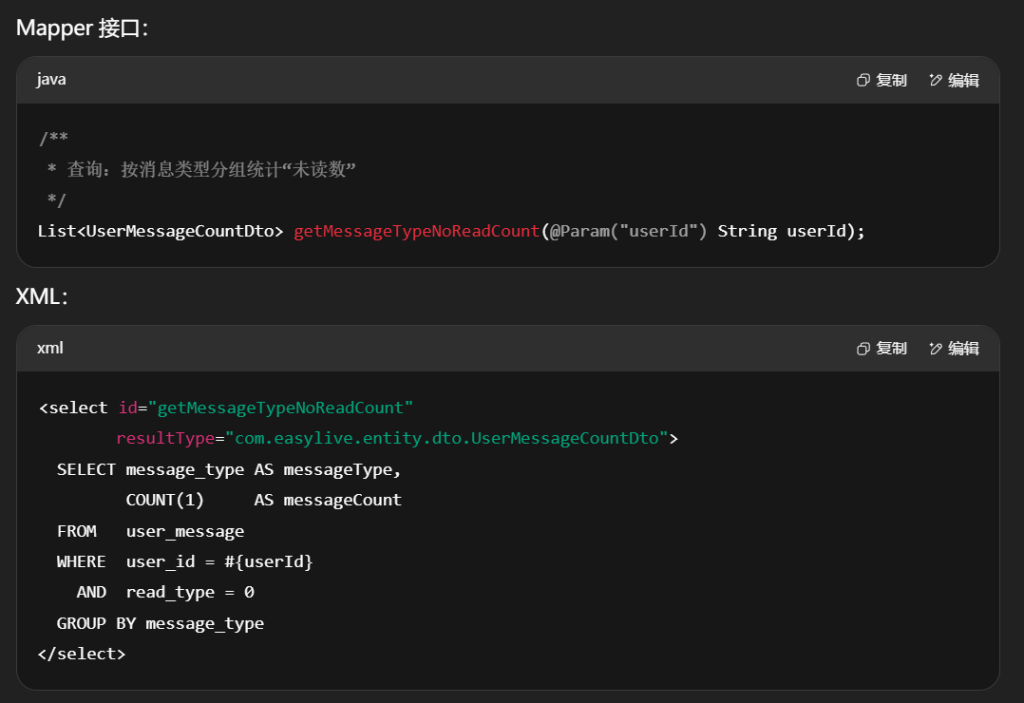This screenshot has height=703, width=1024.
Task: Click the green resultType value string
Action: (446, 438)
